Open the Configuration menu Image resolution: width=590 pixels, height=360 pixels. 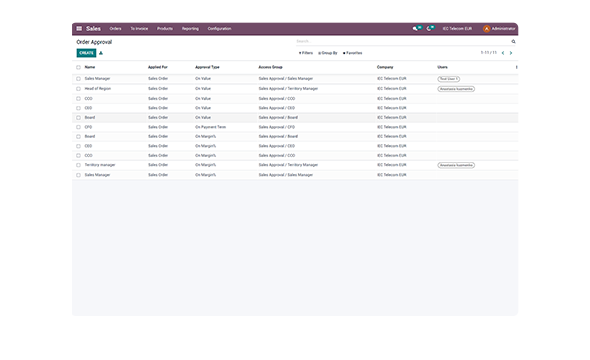[x=219, y=29]
